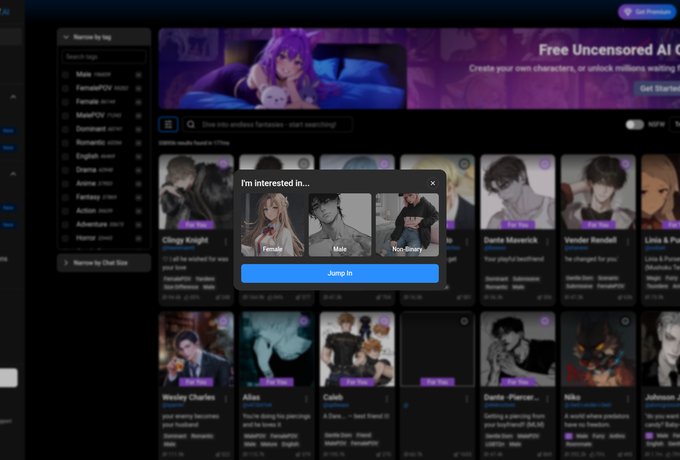The image size is (680, 460).
Task: Select the Female interest option
Action: [x=272, y=225]
